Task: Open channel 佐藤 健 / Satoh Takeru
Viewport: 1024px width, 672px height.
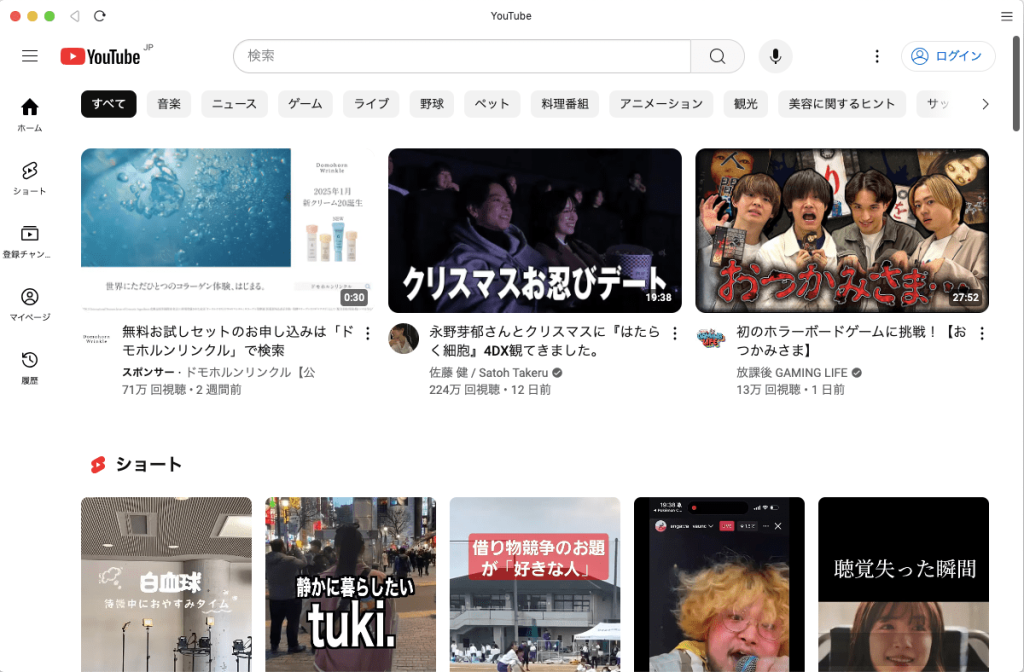Action: [488, 372]
